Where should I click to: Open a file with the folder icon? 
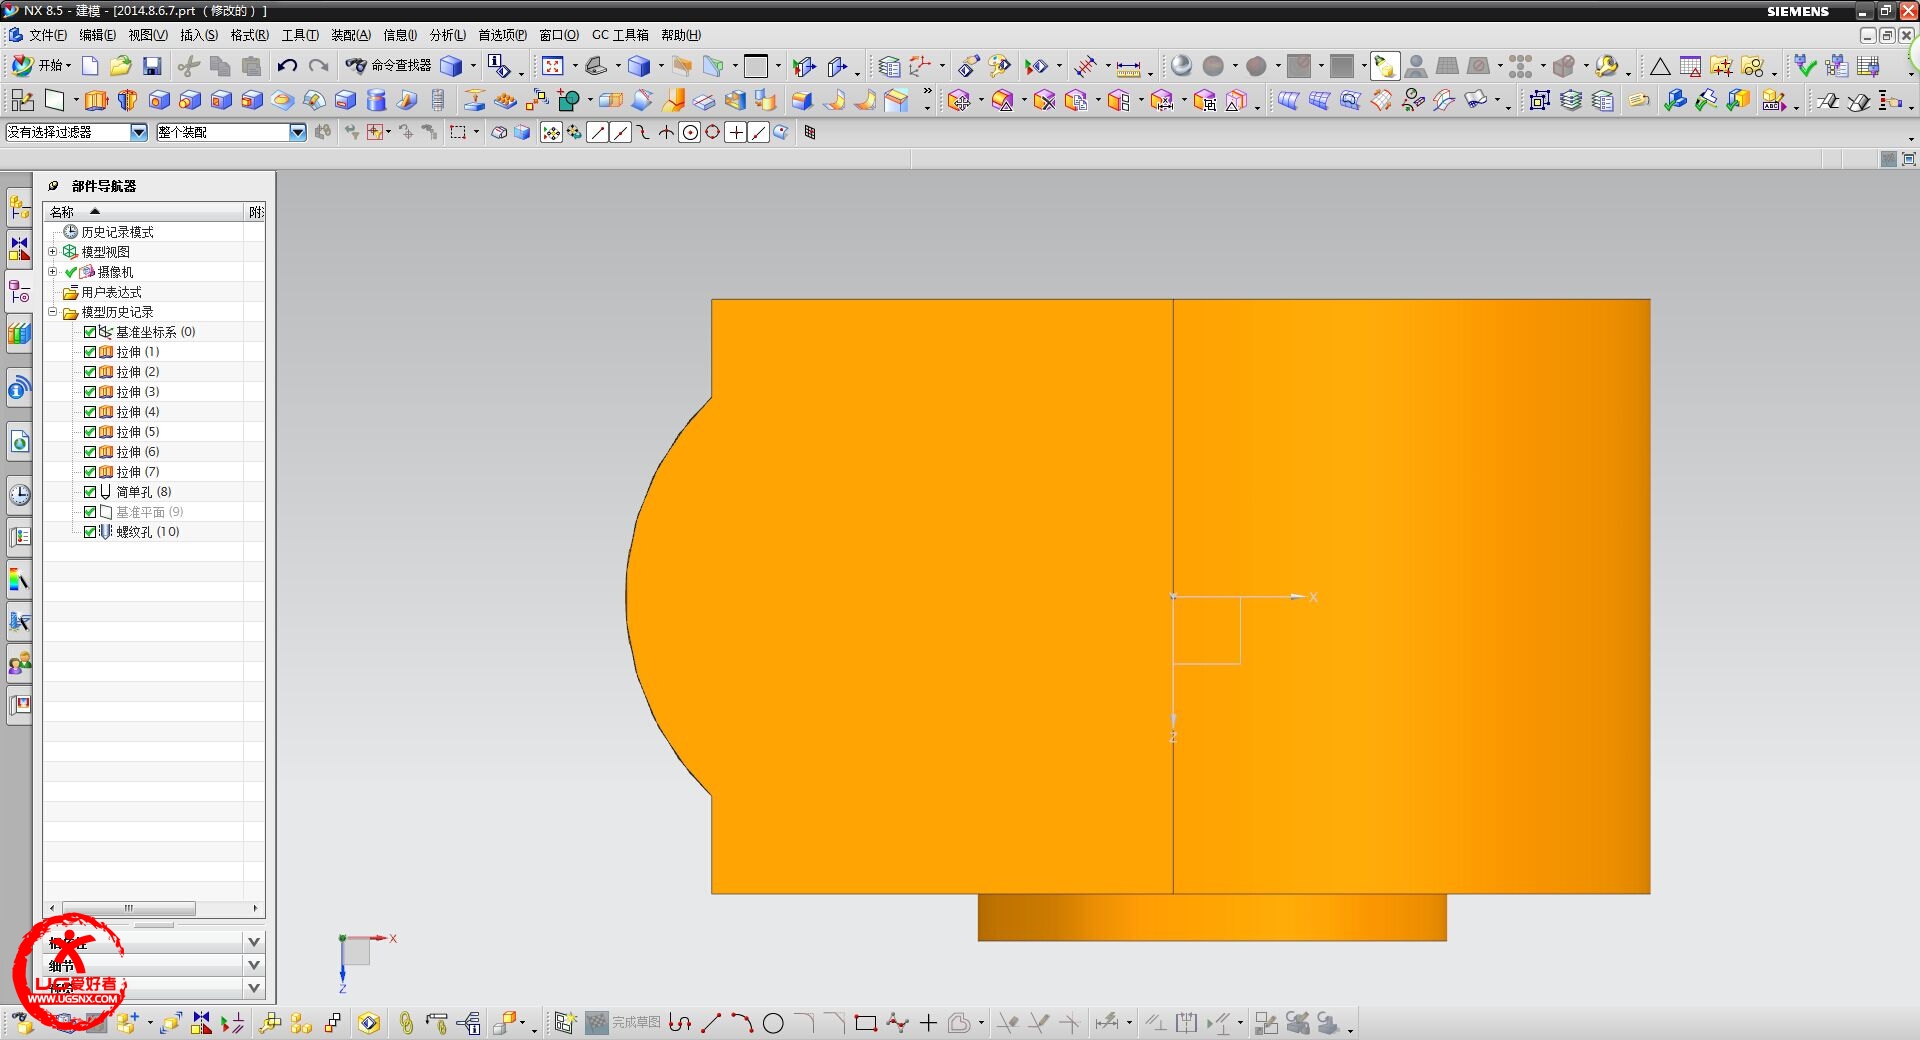[121, 66]
